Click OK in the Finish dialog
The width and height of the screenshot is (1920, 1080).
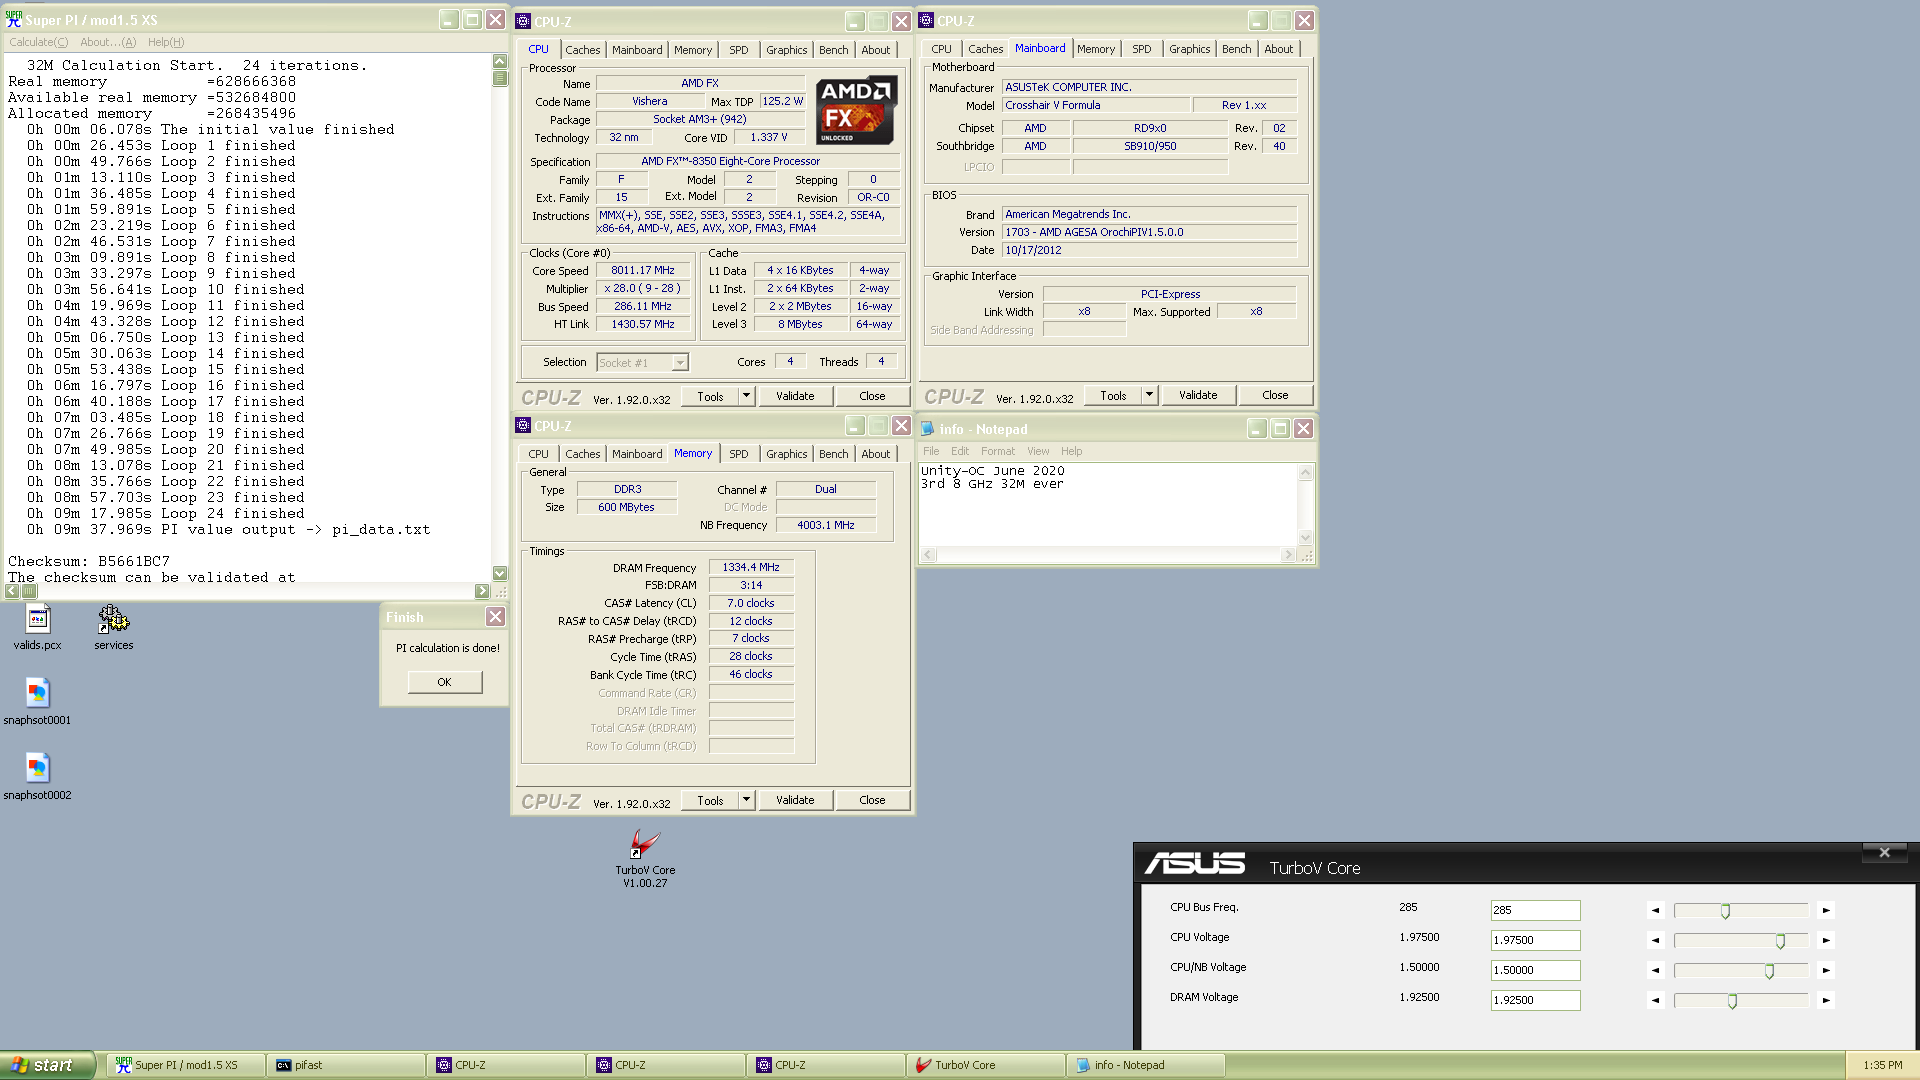444,682
